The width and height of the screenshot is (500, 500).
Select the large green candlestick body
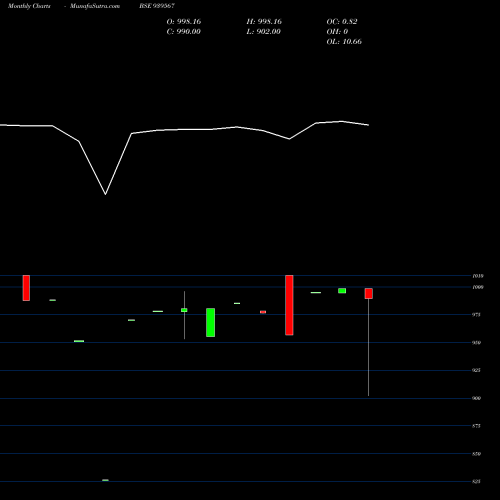point(211,322)
